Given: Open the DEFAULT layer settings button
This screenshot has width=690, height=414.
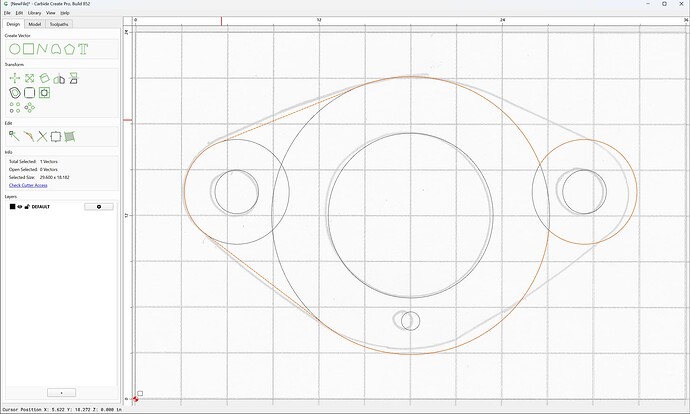Looking at the screenshot, I should coord(99,207).
